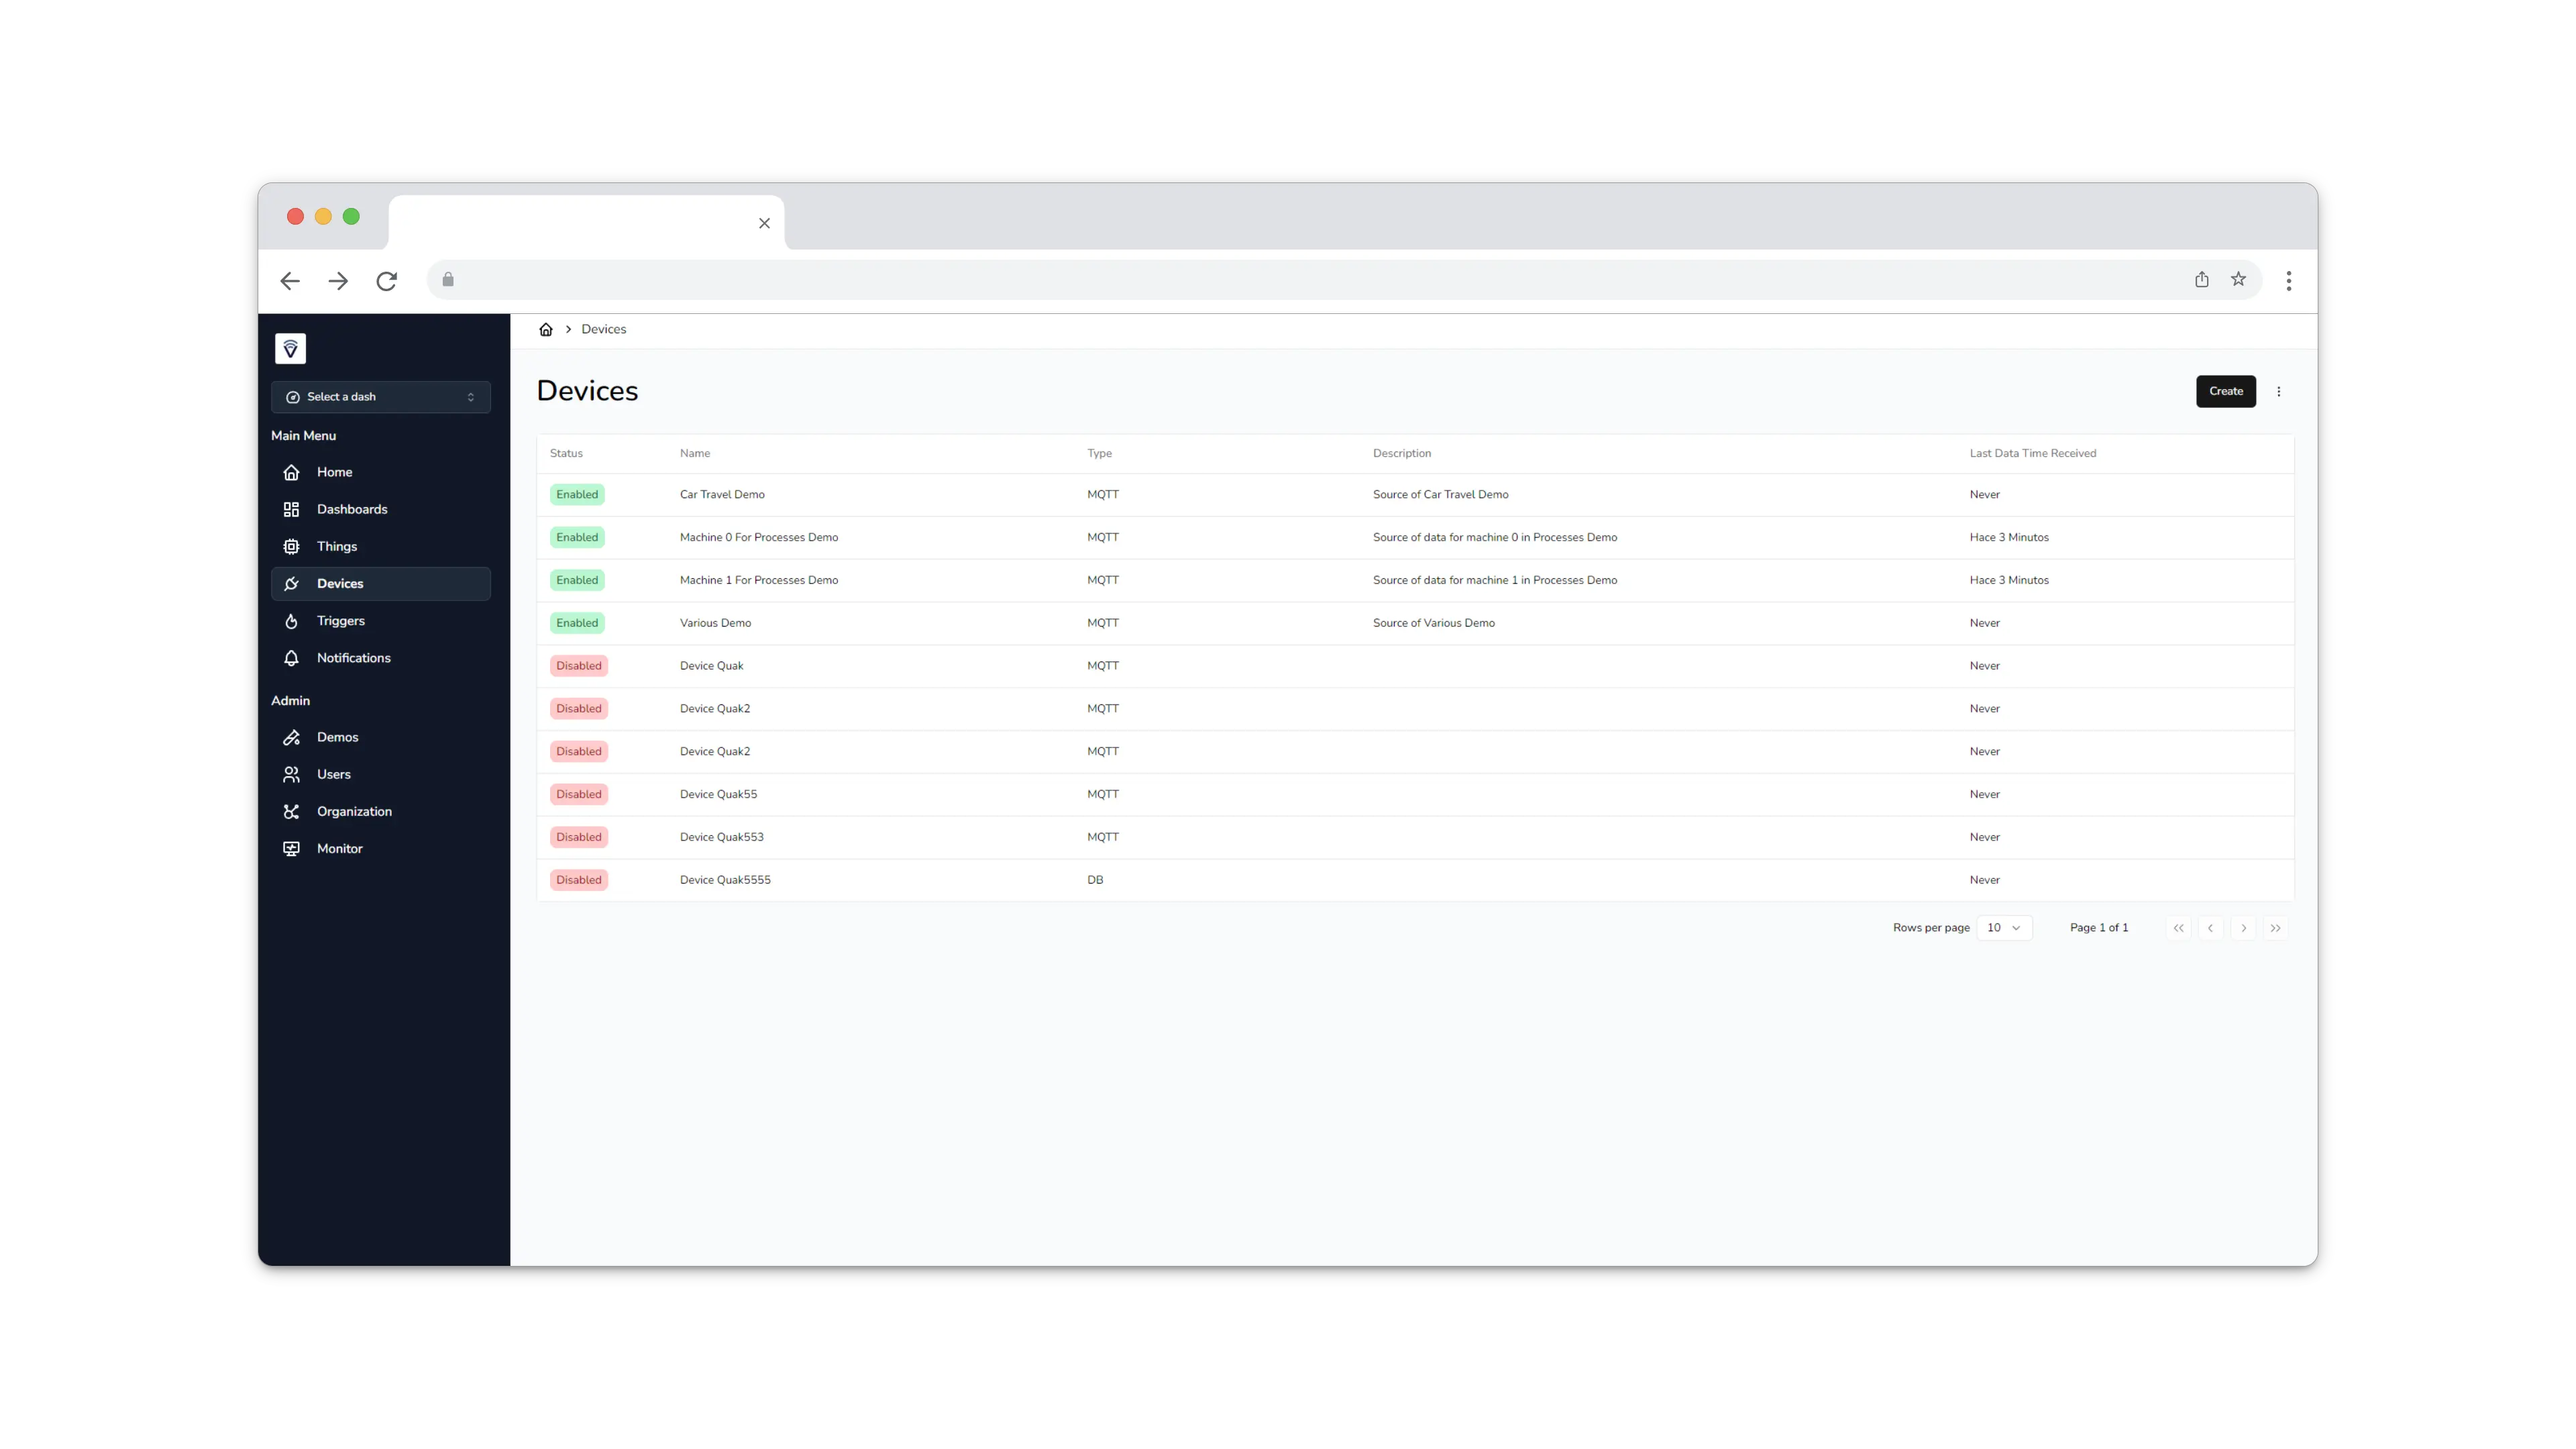2576x1449 pixels.
Task: Open the Device Quak5555 row
Action: click(x=725, y=880)
